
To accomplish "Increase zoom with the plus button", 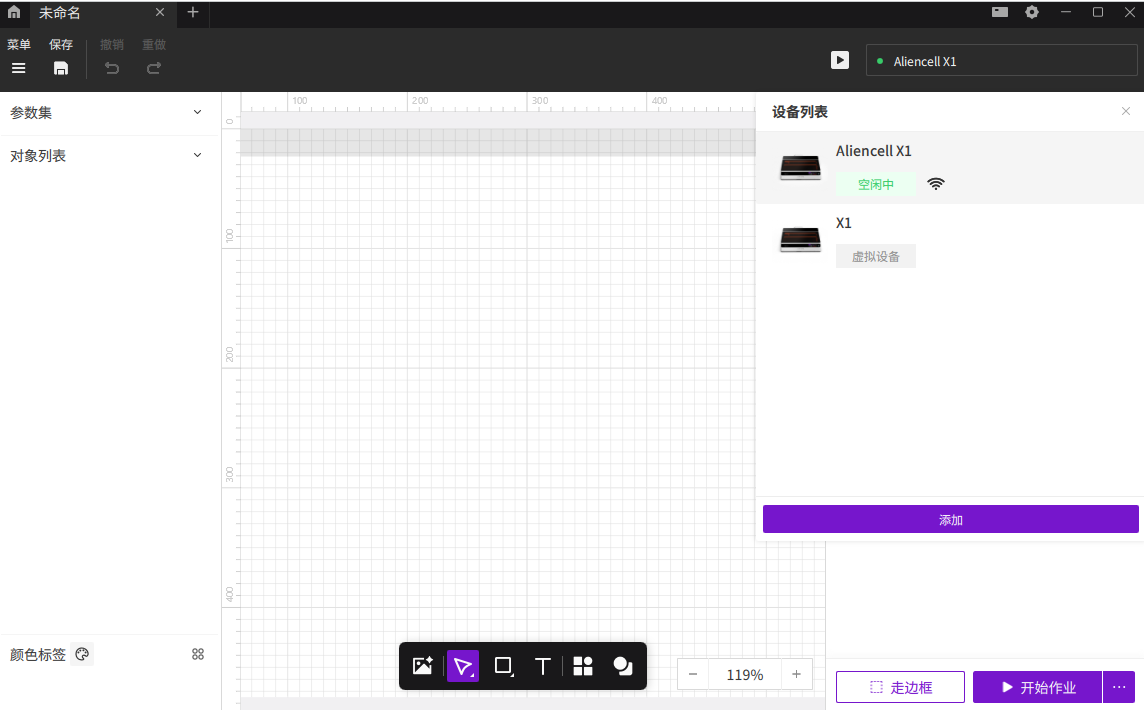I will (796, 674).
